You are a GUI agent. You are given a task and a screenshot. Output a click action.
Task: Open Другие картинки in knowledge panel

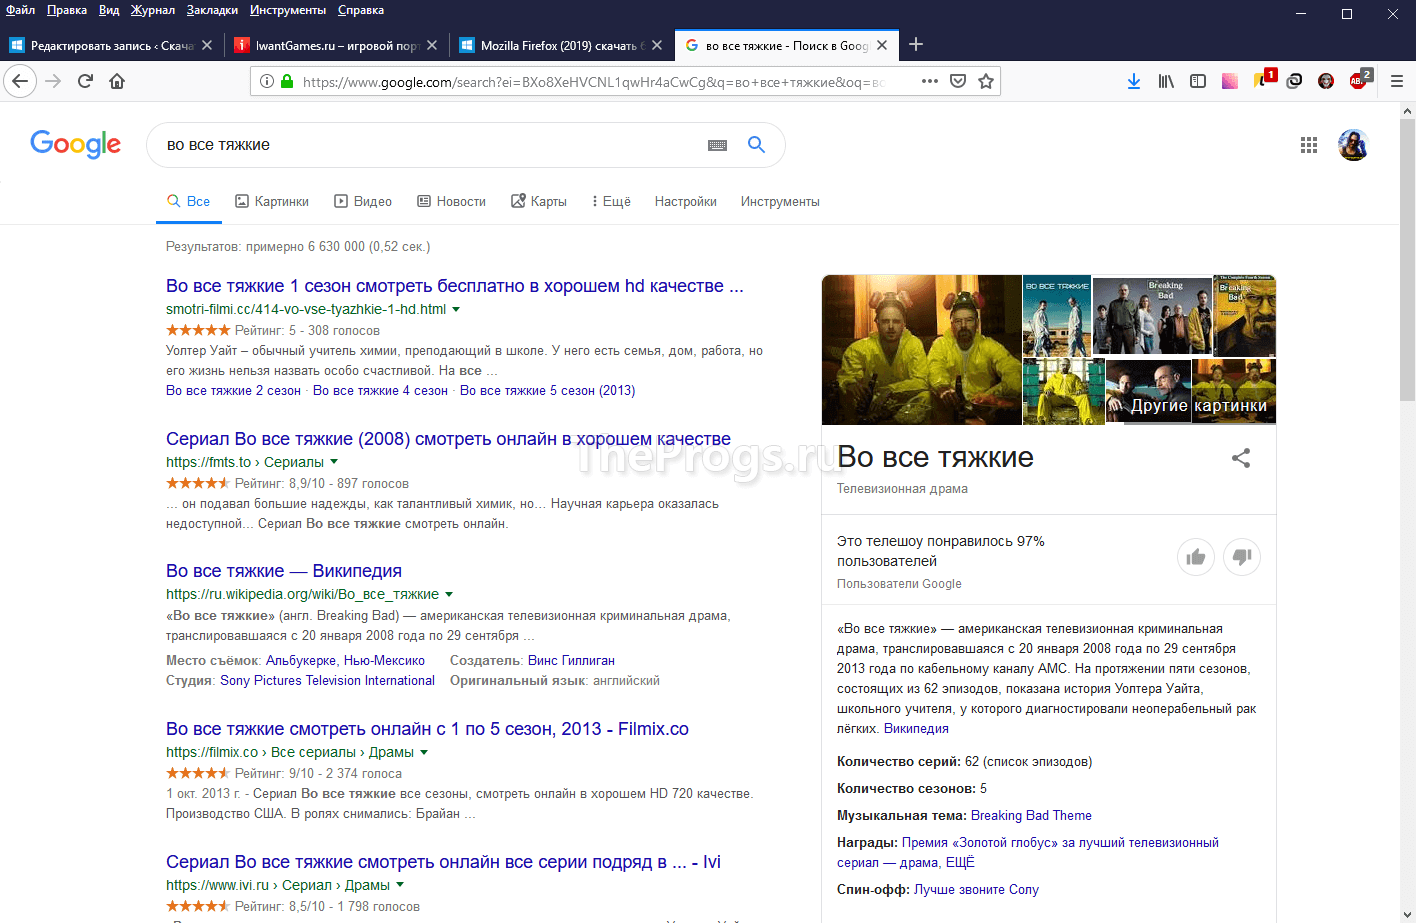(x=1199, y=406)
